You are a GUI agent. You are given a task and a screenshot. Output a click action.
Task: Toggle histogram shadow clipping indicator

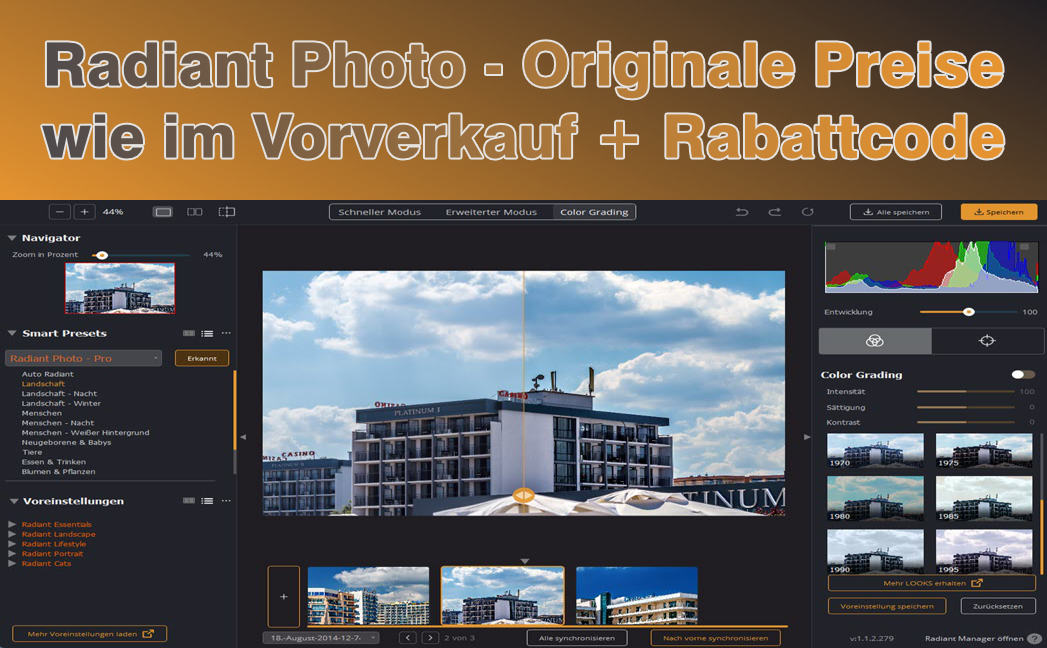coord(831,247)
